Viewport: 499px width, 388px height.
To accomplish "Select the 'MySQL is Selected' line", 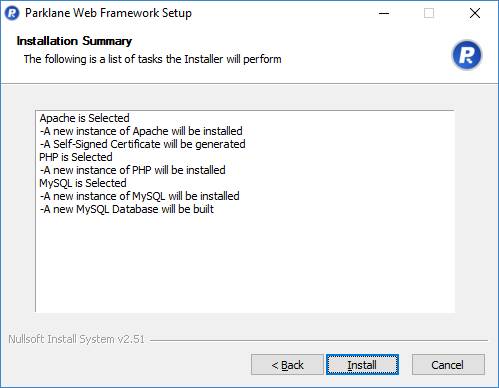I will click(x=83, y=183).
